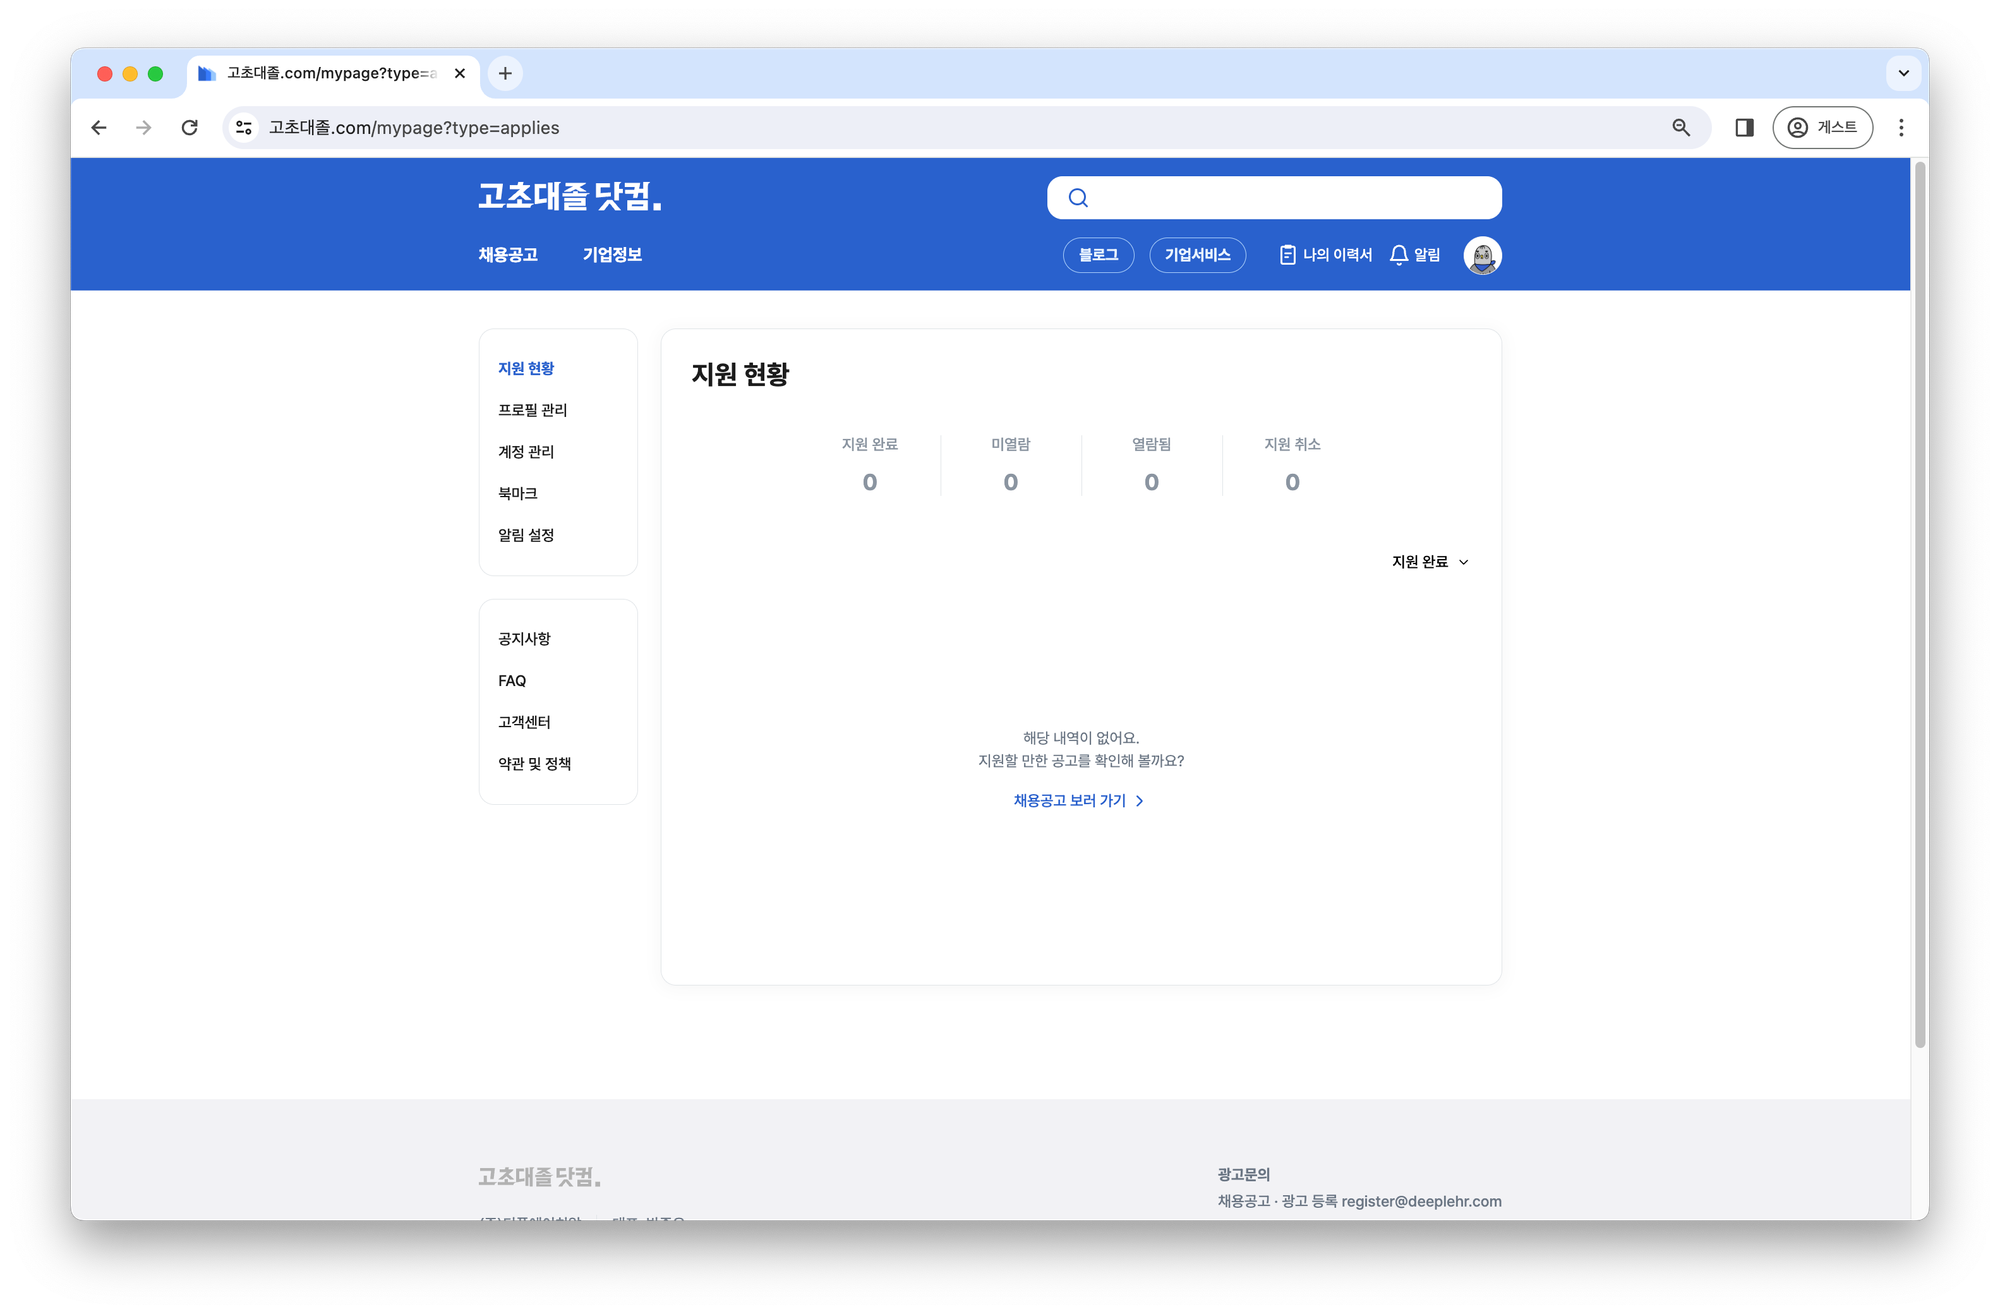Click the address bar zoom magnifier icon
The image size is (2000, 1314).
click(x=1681, y=128)
